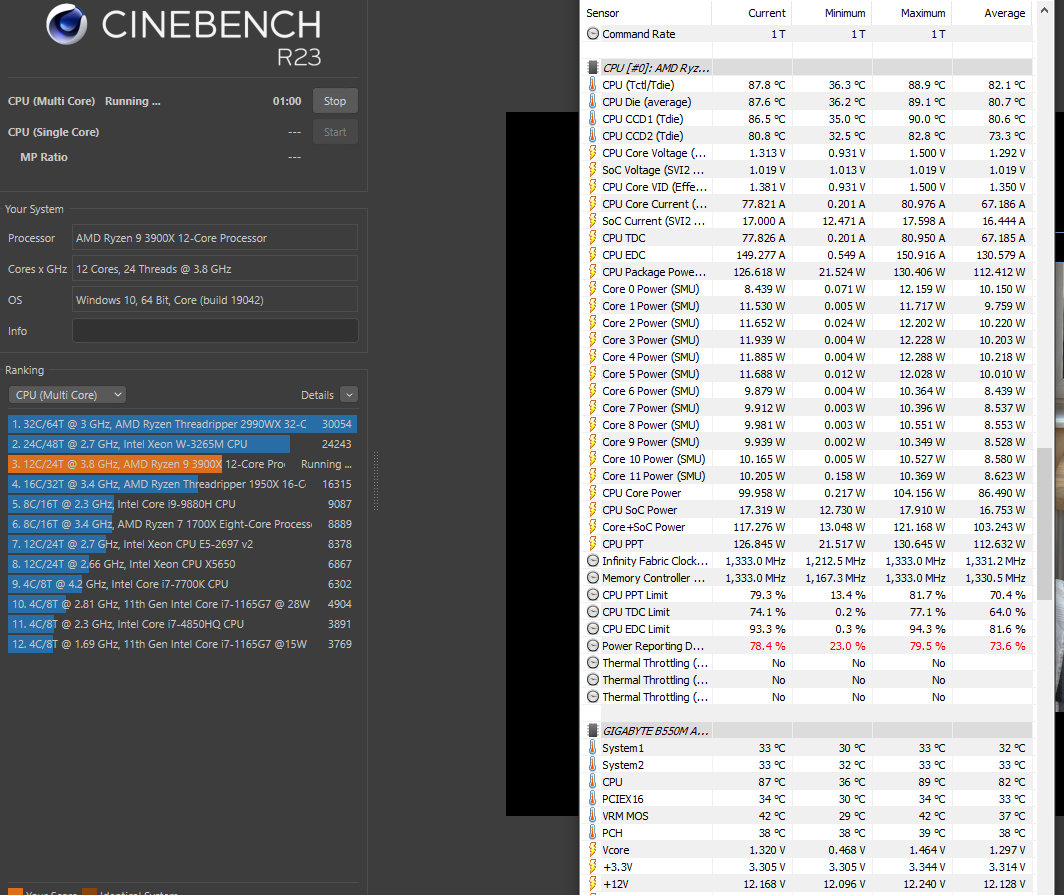This screenshot has width=1064, height=895.
Task: Click the Processor field in Your System
Action: pyautogui.click(x=215, y=238)
